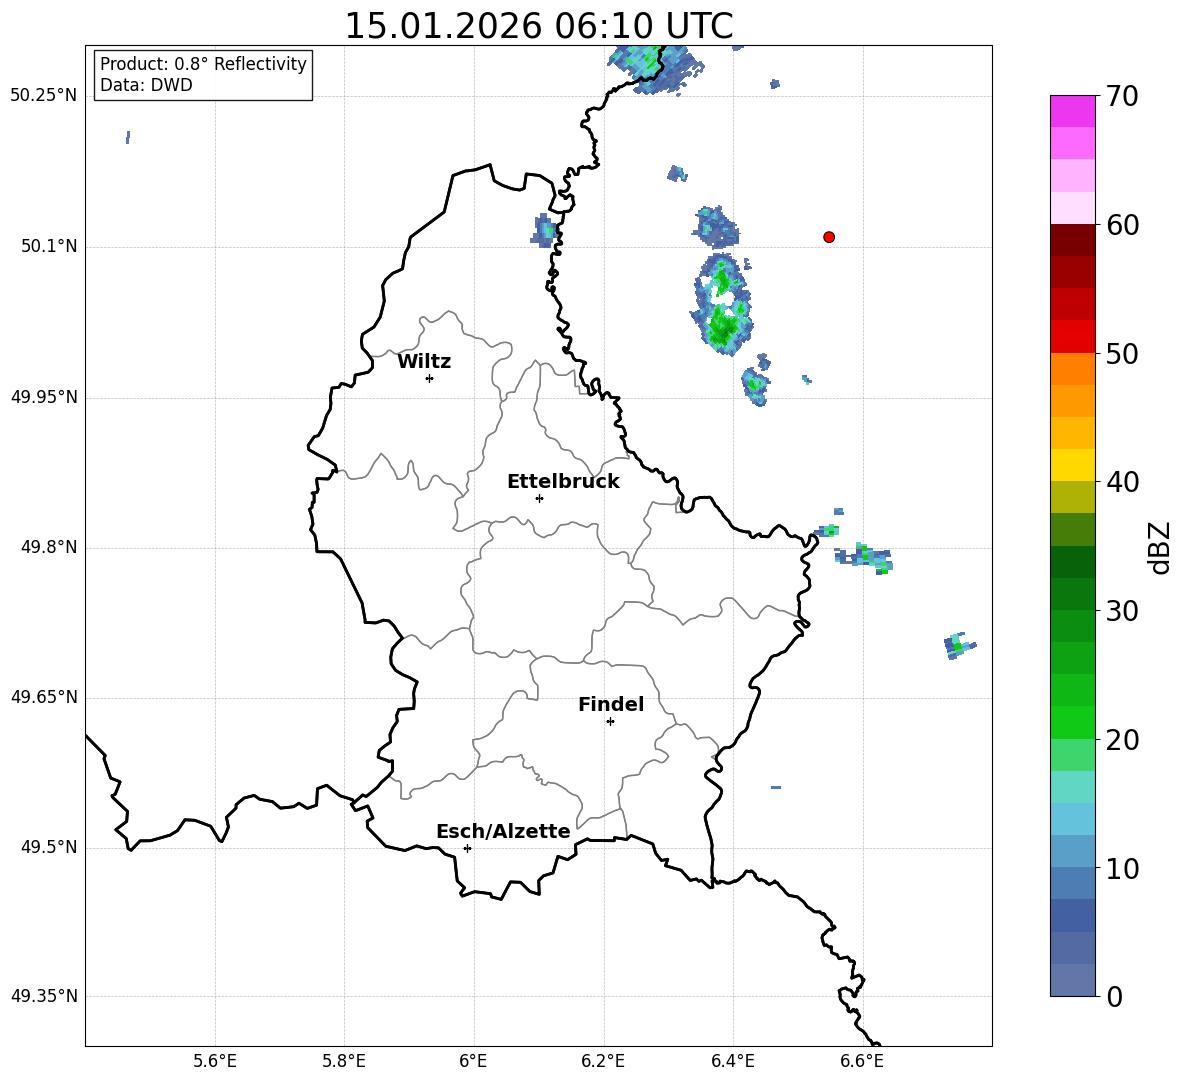Image resolution: width=1184 pixels, height=1081 pixels.
Task: Click the Ettelbruck location cross marker
Action: (539, 498)
